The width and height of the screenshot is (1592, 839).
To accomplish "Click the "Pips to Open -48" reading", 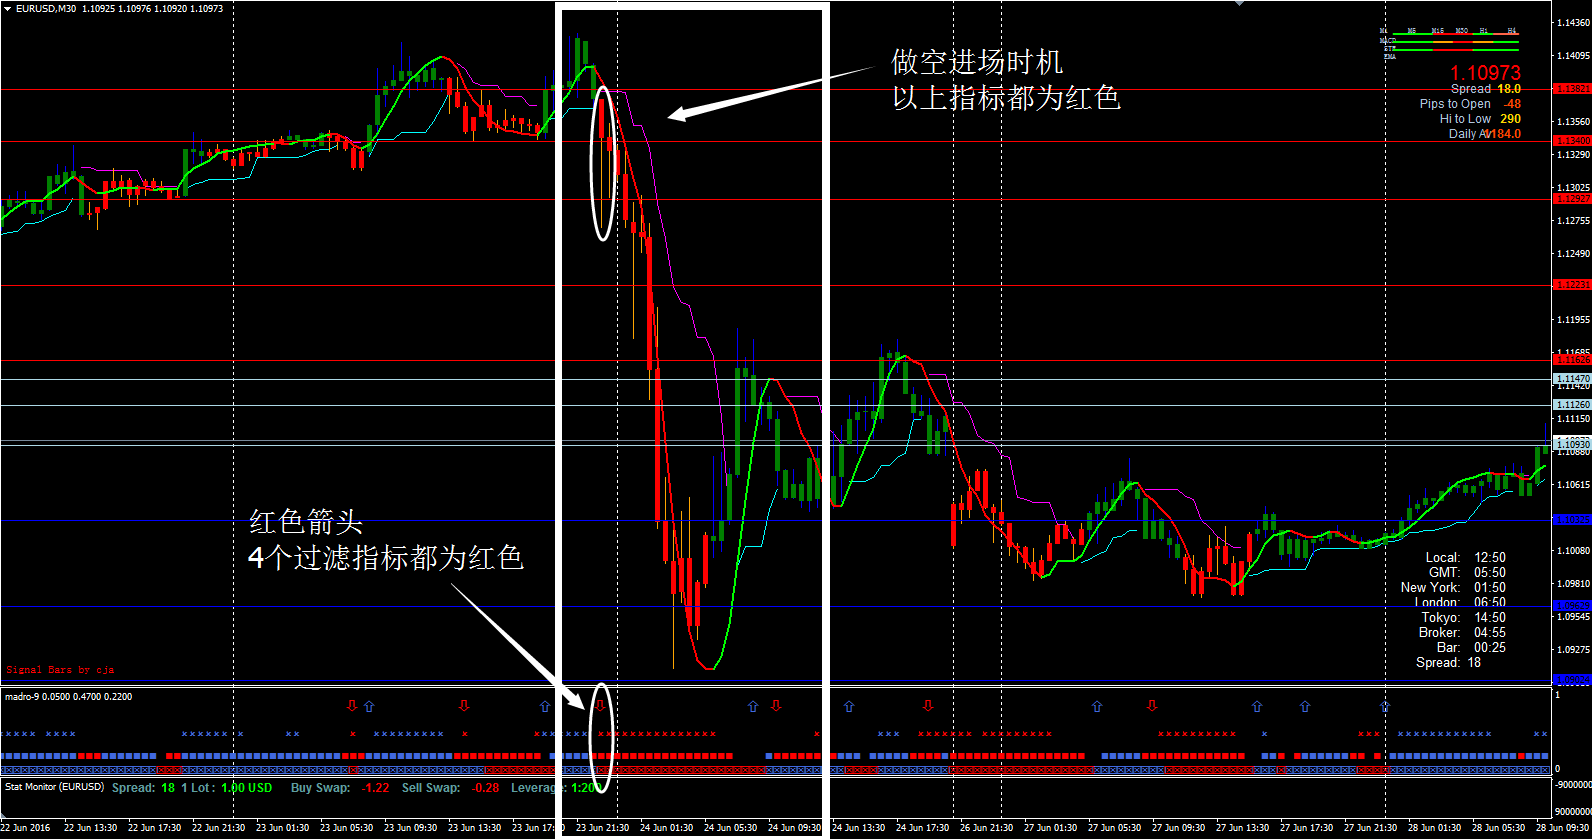I will 1470,104.
